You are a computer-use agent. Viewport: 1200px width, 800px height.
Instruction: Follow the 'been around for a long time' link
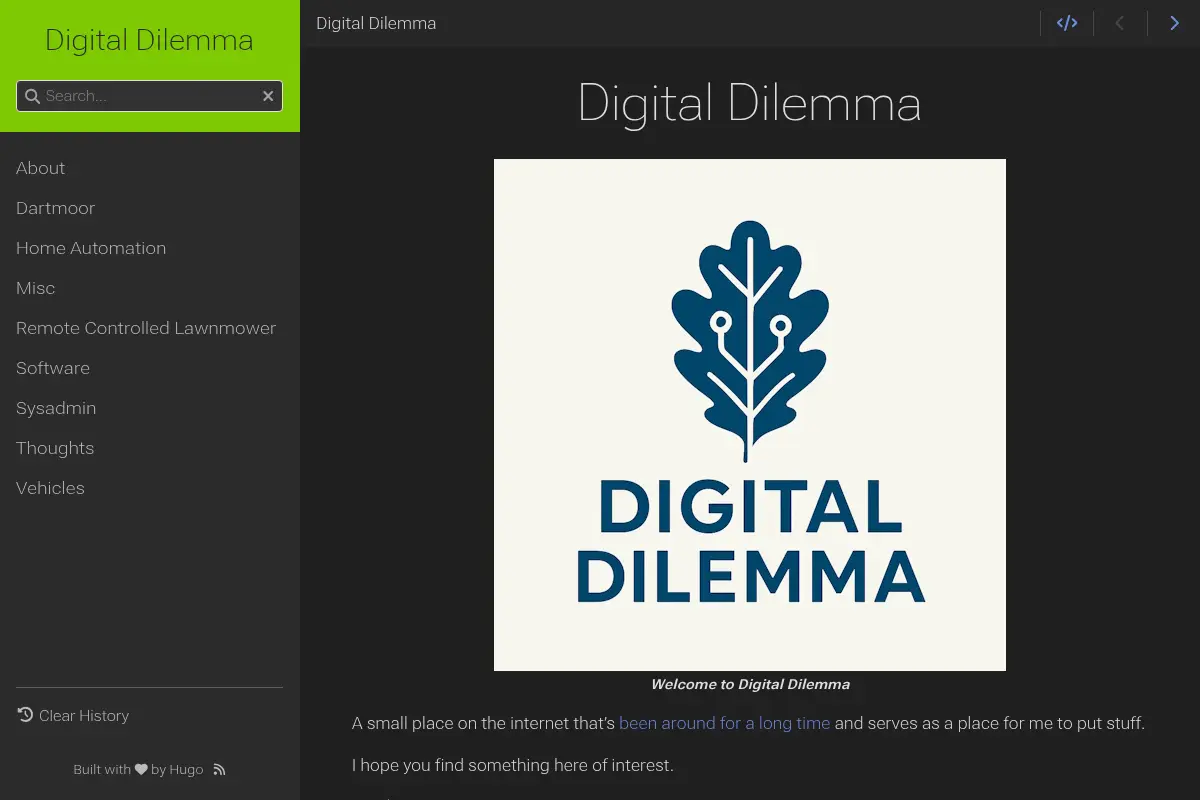(x=724, y=723)
